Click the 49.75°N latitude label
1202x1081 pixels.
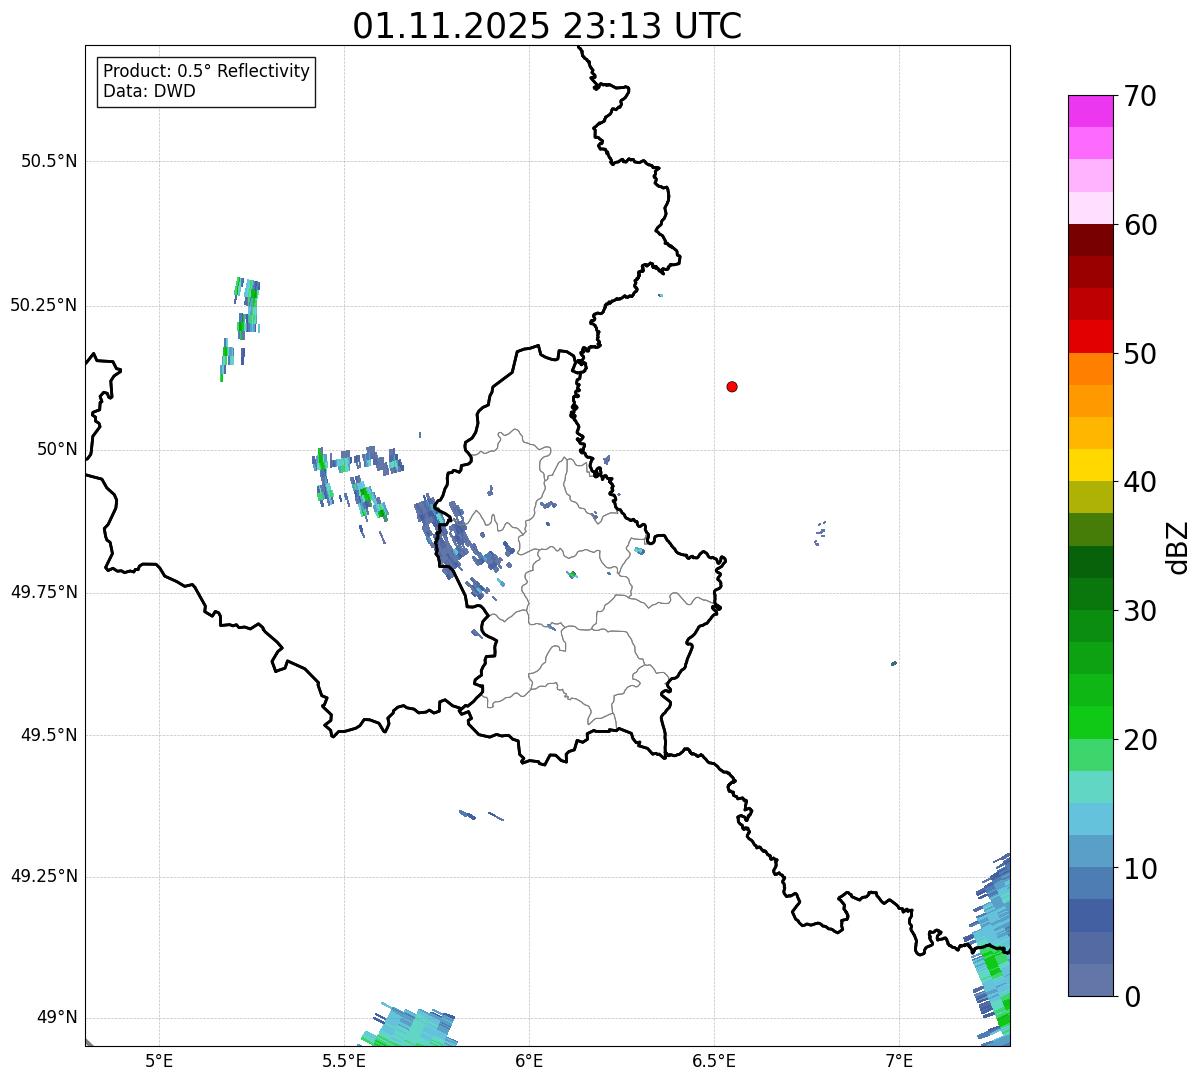[44, 592]
